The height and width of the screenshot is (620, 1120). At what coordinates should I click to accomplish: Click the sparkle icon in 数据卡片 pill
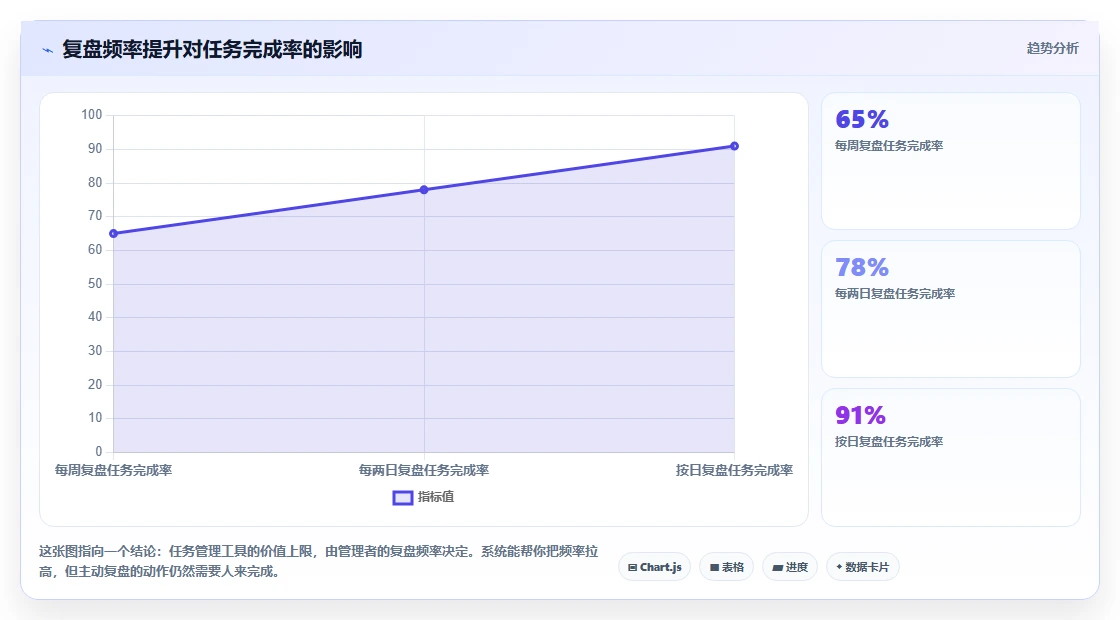839,567
